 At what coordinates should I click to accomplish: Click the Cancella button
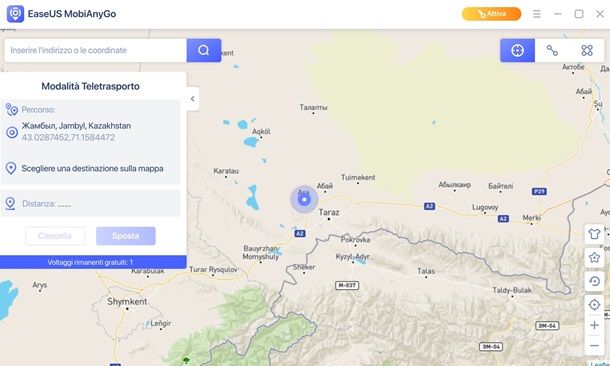pyautogui.click(x=55, y=236)
